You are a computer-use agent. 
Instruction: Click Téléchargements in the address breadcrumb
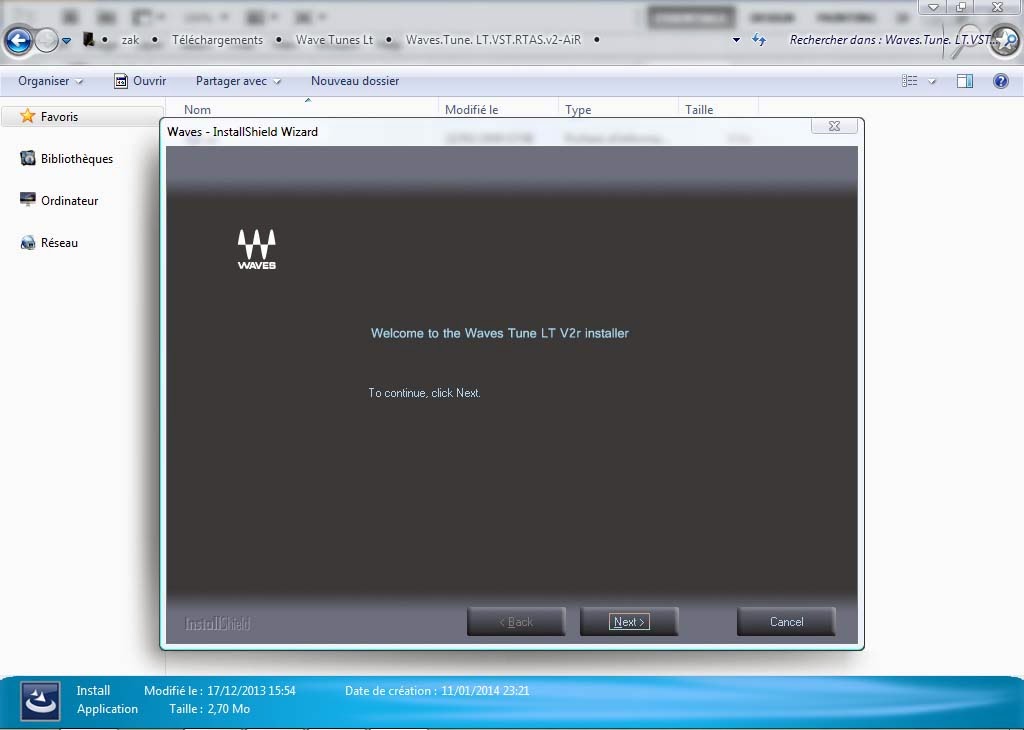217,40
